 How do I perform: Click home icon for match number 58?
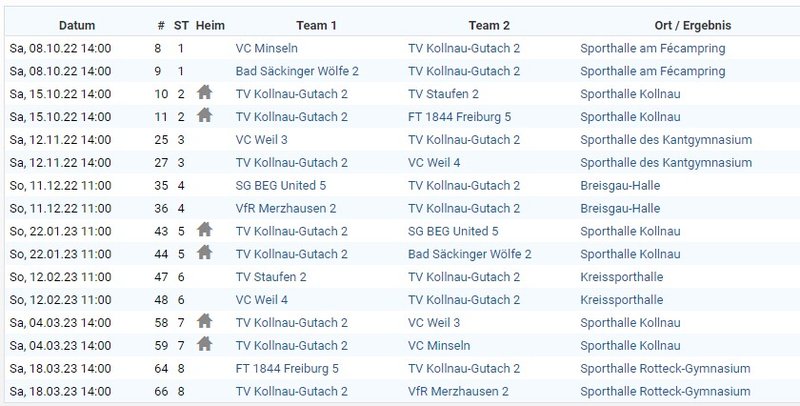coord(205,321)
